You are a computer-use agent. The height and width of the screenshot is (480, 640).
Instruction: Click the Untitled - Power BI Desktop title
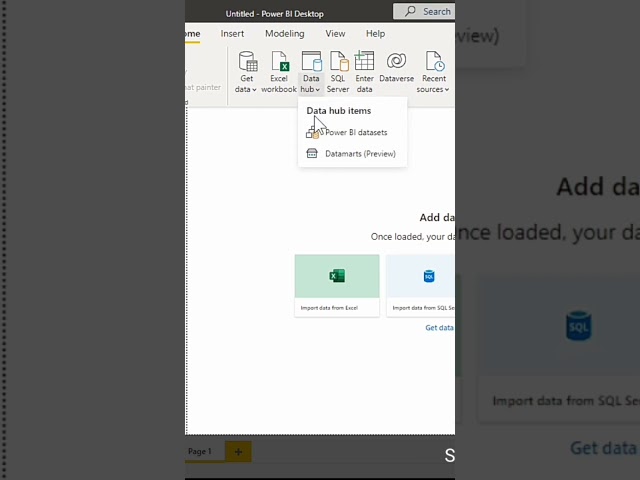274,14
